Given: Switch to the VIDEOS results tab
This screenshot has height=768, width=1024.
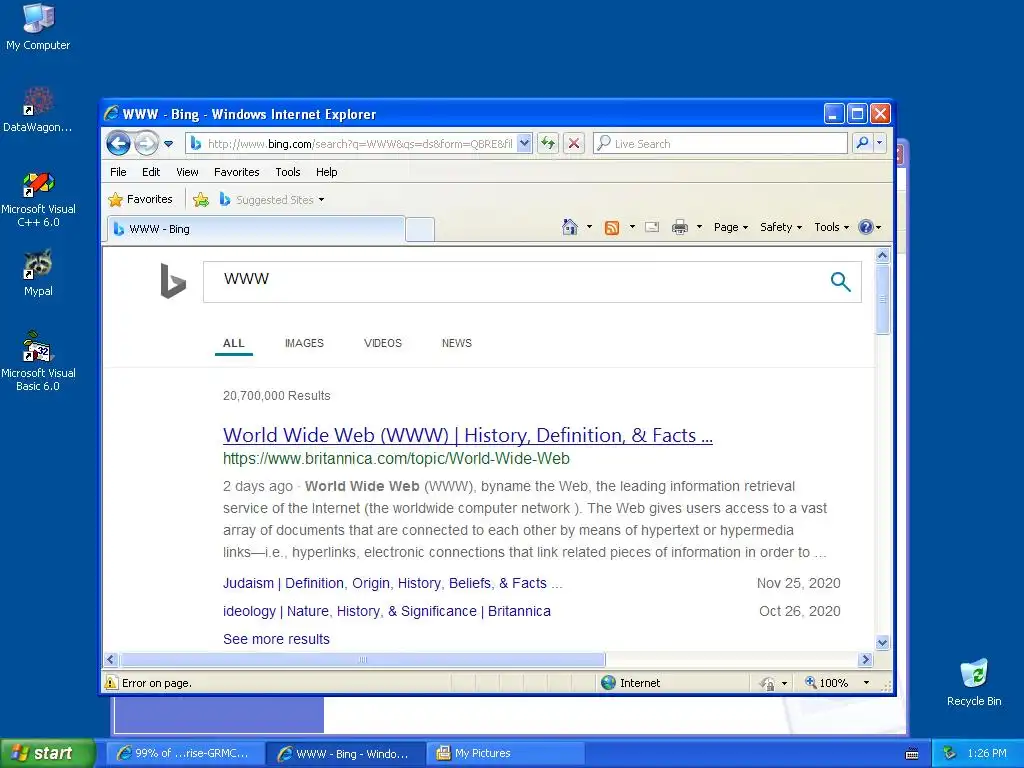Looking at the screenshot, I should pyautogui.click(x=383, y=343).
